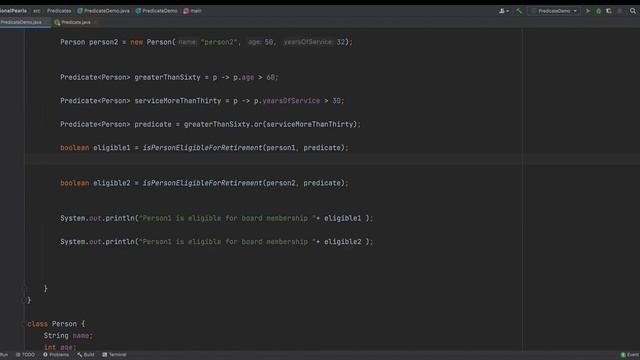Open the Run tool window
This screenshot has width=640, height=360.
[4, 355]
